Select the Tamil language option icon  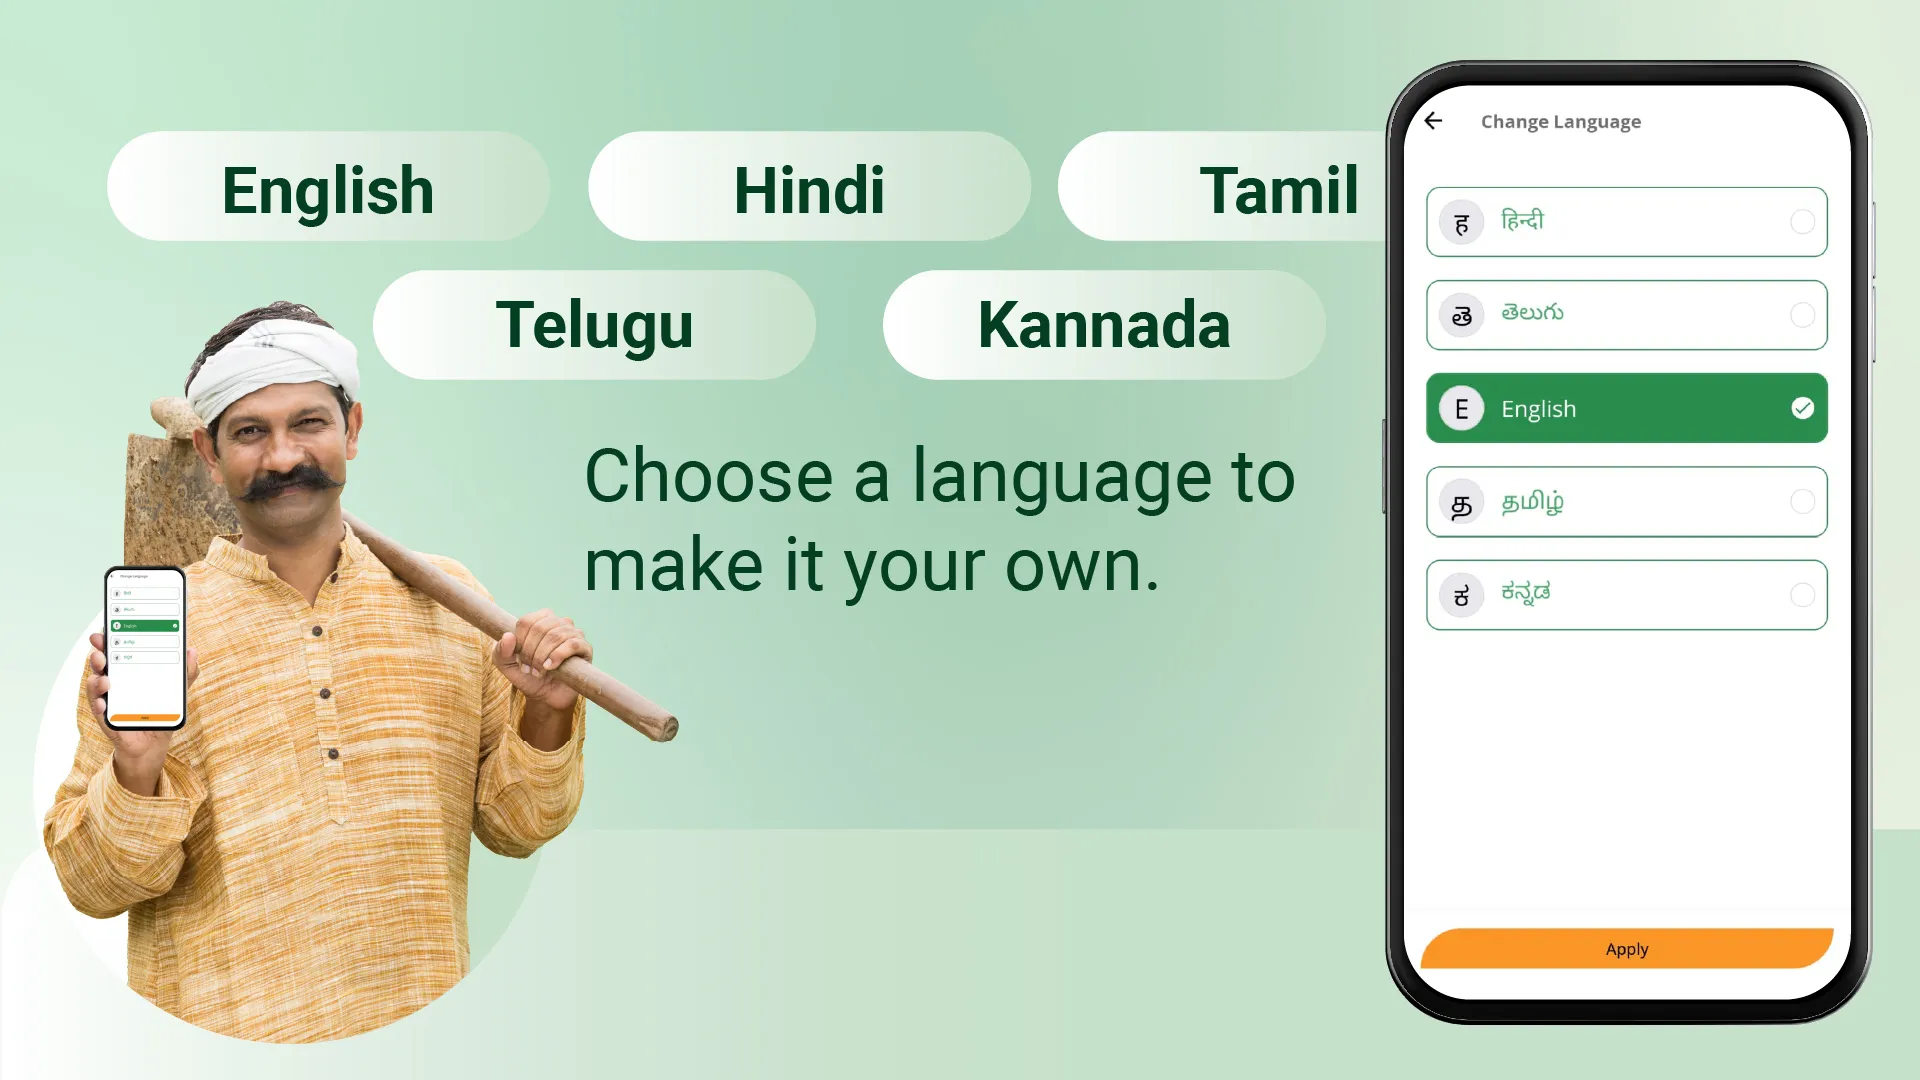pyautogui.click(x=1460, y=502)
